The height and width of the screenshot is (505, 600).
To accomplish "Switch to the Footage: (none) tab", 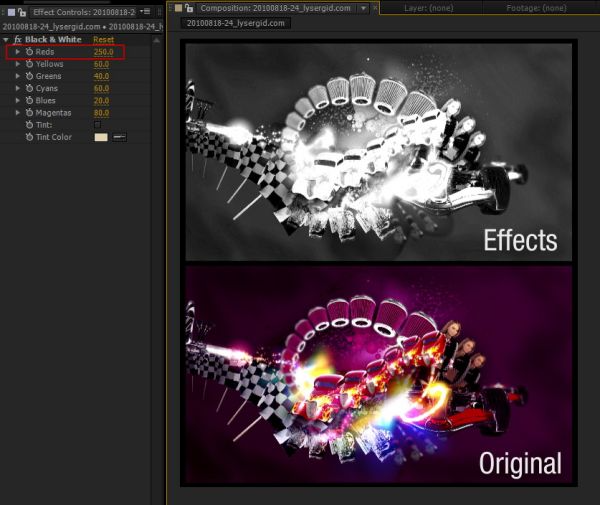I will [x=536, y=8].
